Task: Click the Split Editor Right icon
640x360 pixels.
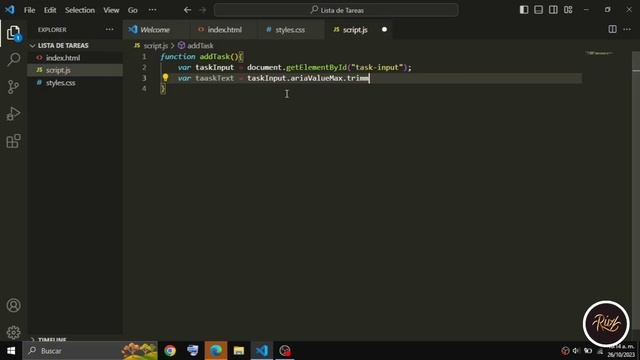Action: [612, 29]
